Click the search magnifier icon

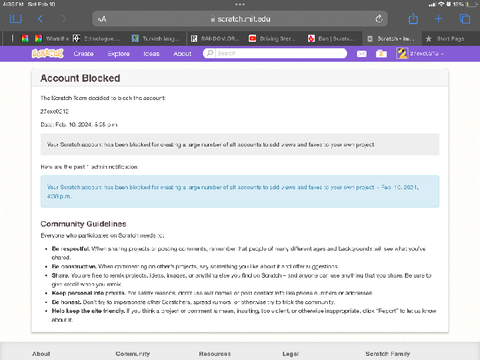(x=210, y=53)
